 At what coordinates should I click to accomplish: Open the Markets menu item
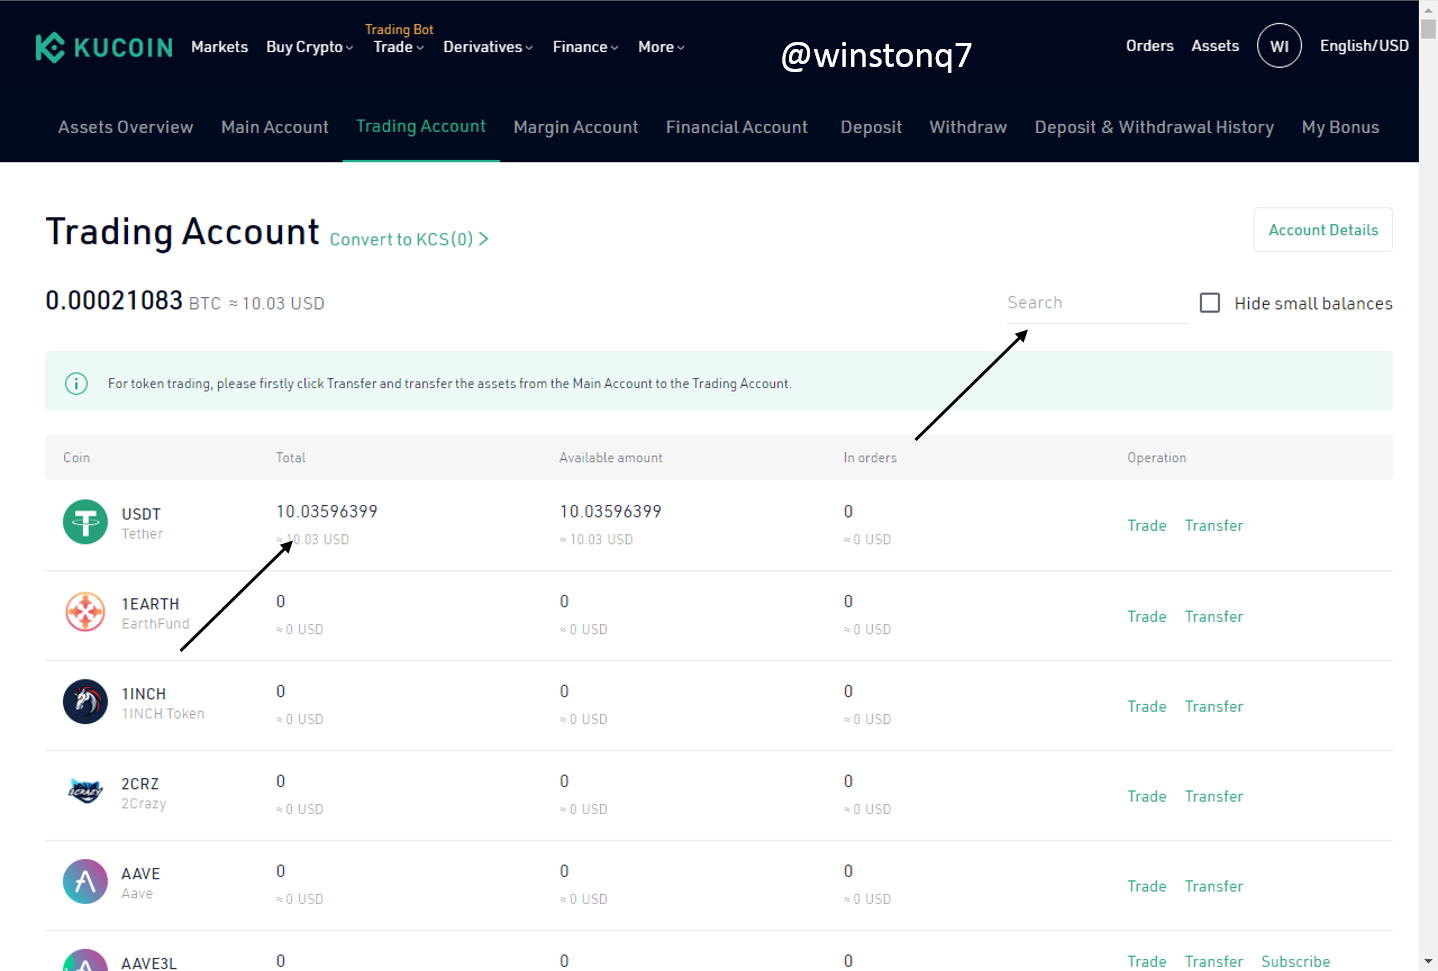(219, 47)
